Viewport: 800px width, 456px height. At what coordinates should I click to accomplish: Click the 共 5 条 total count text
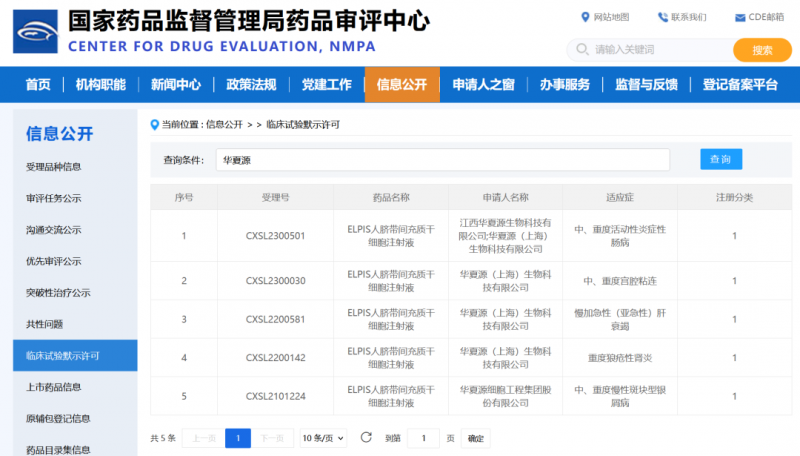pos(163,438)
